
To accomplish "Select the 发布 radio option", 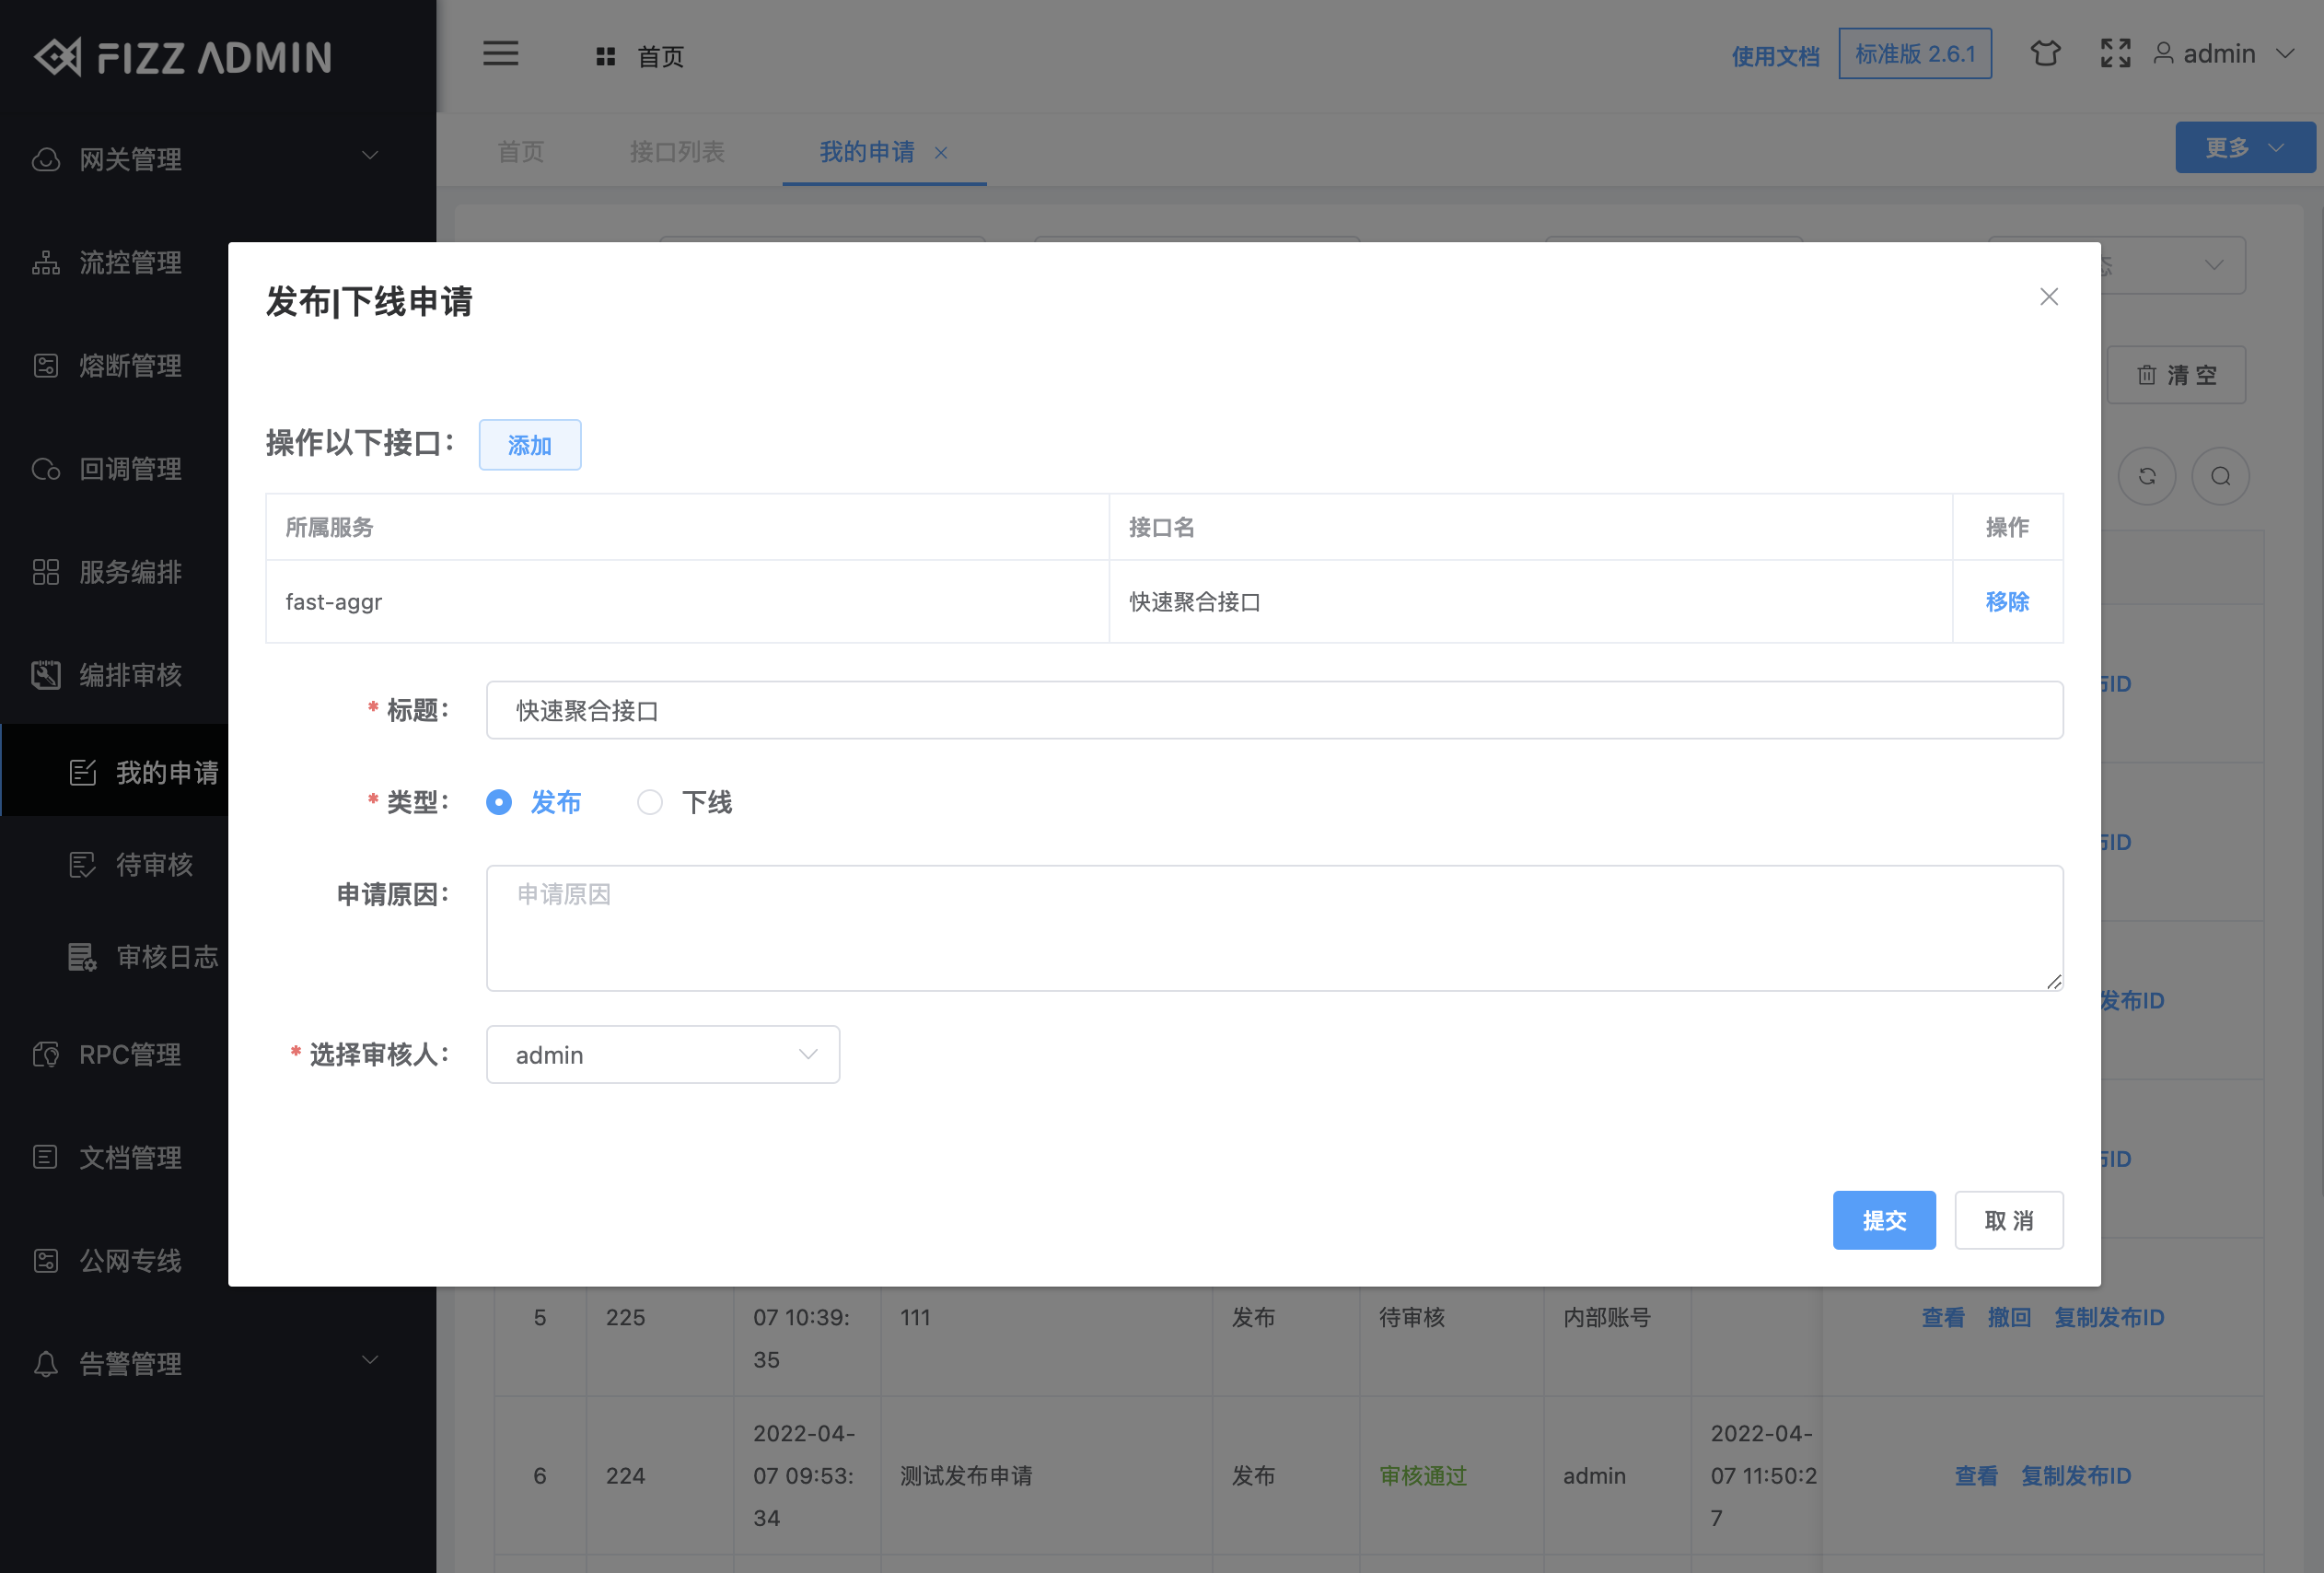I will click(499, 802).
